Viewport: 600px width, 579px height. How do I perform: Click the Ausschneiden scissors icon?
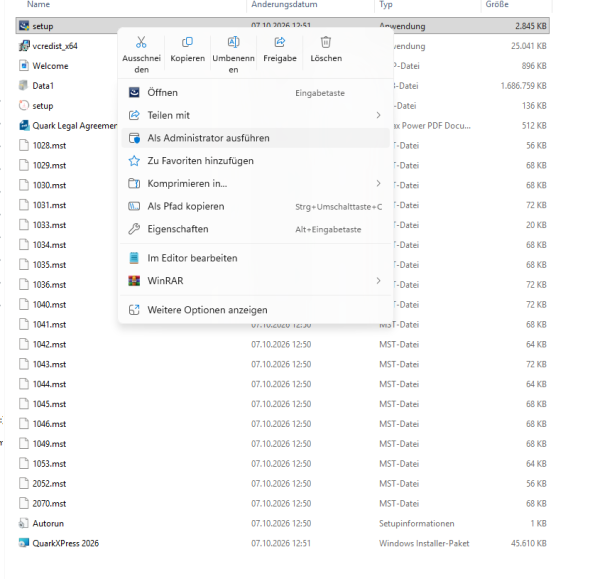coord(141,42)
